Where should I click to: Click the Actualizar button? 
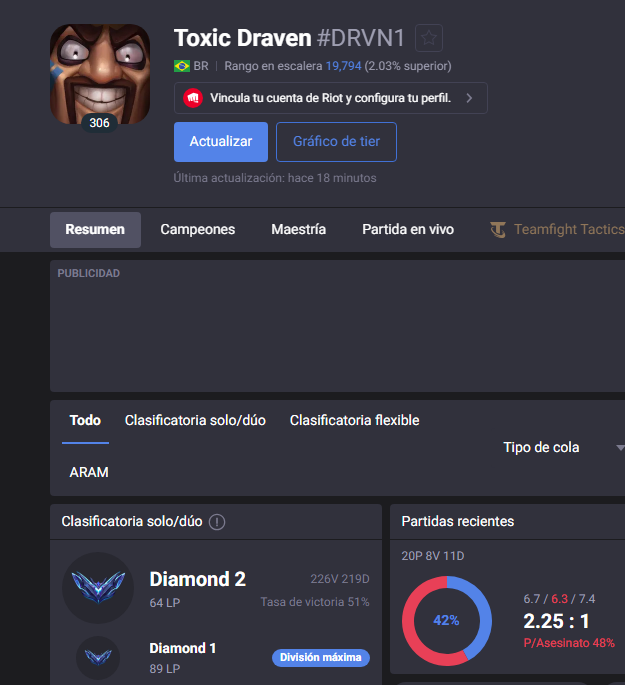(x=221, y=142)
